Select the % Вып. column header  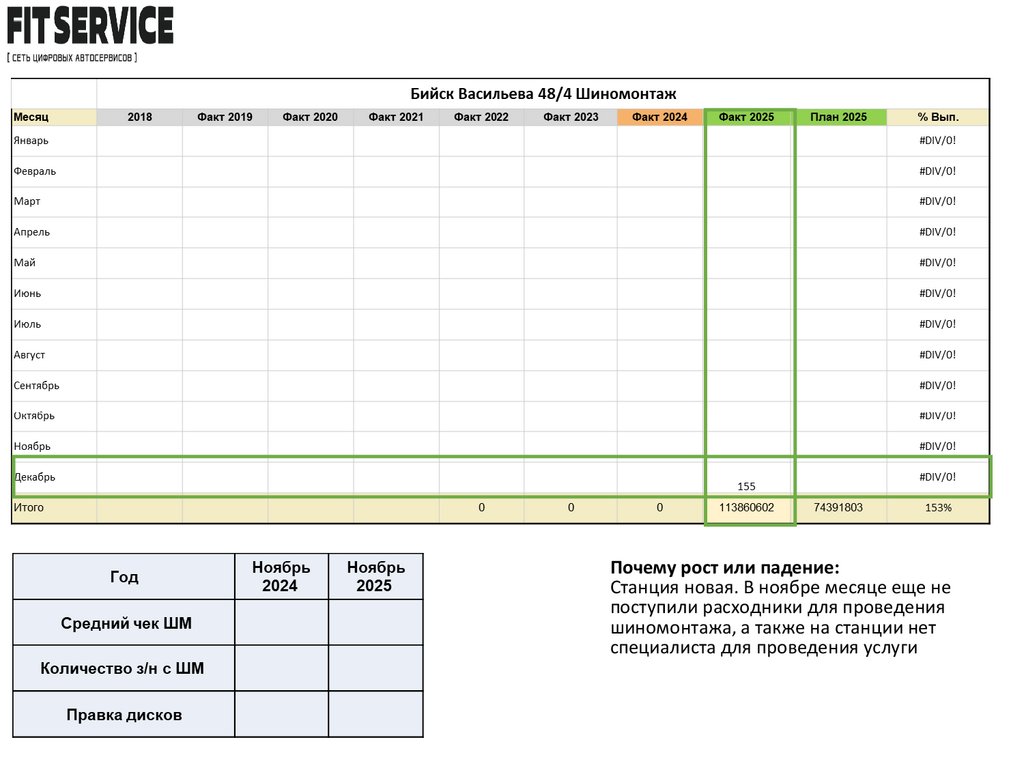(938, 117)
